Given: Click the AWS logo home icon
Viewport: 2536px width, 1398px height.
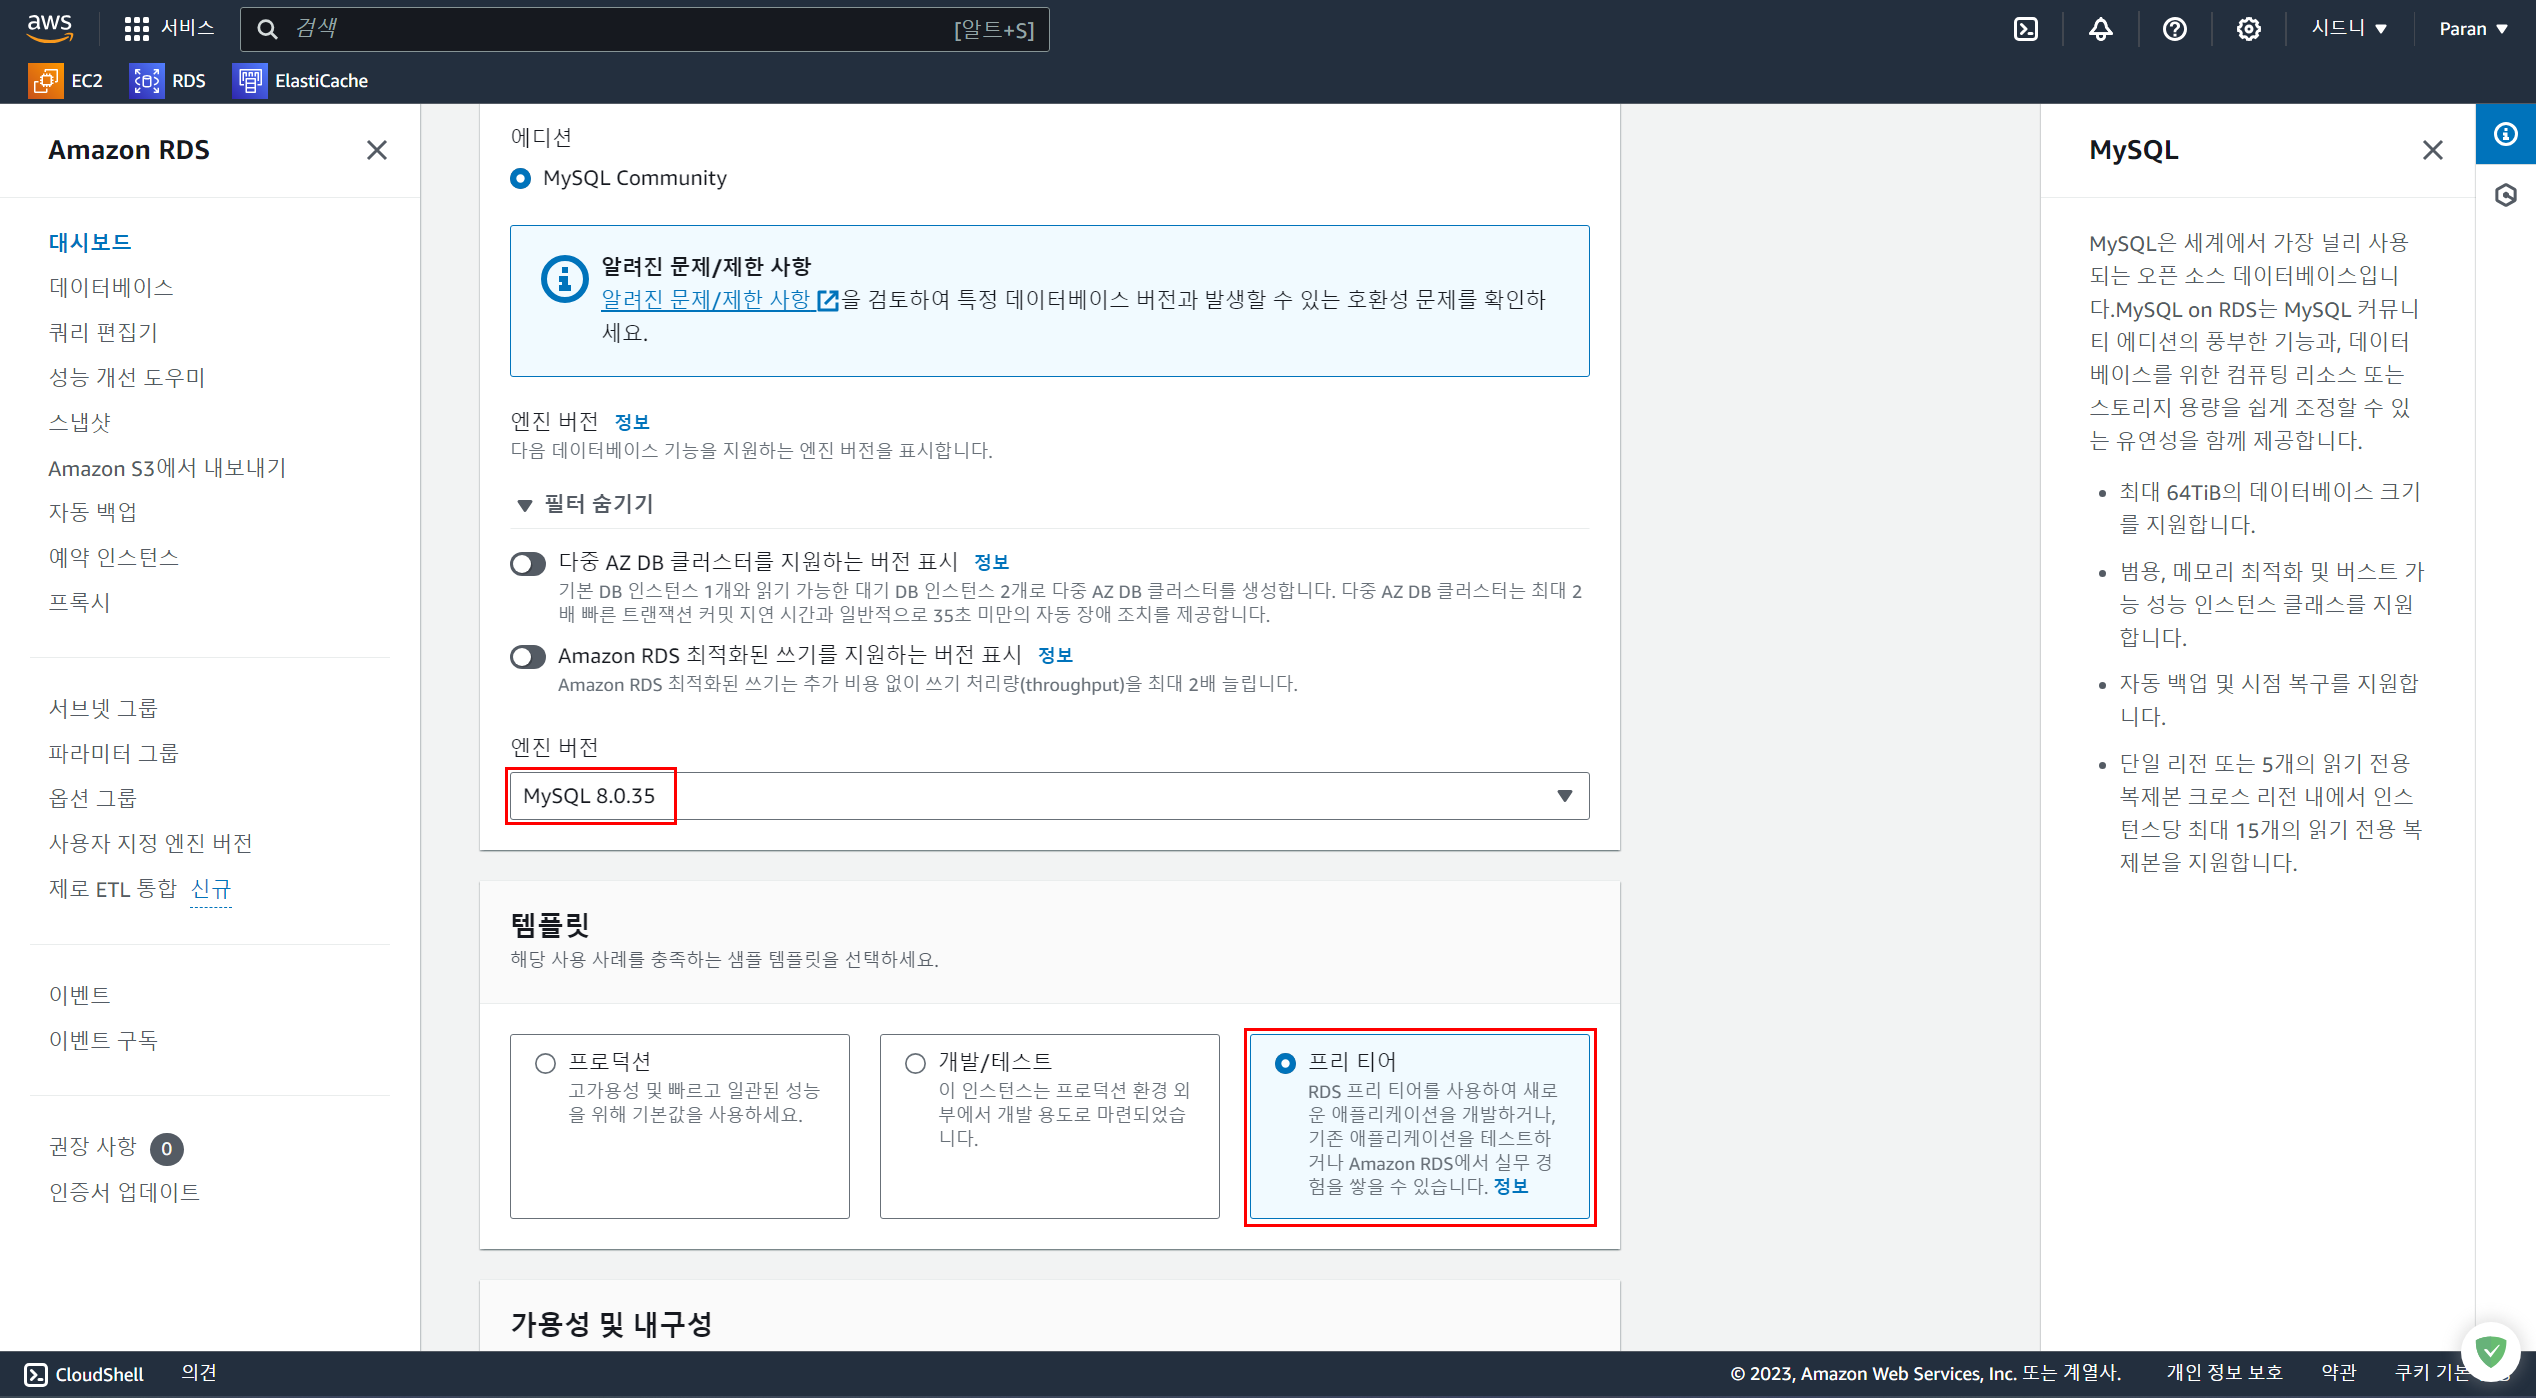Looking at the screenshot, I should coord(50,28).
